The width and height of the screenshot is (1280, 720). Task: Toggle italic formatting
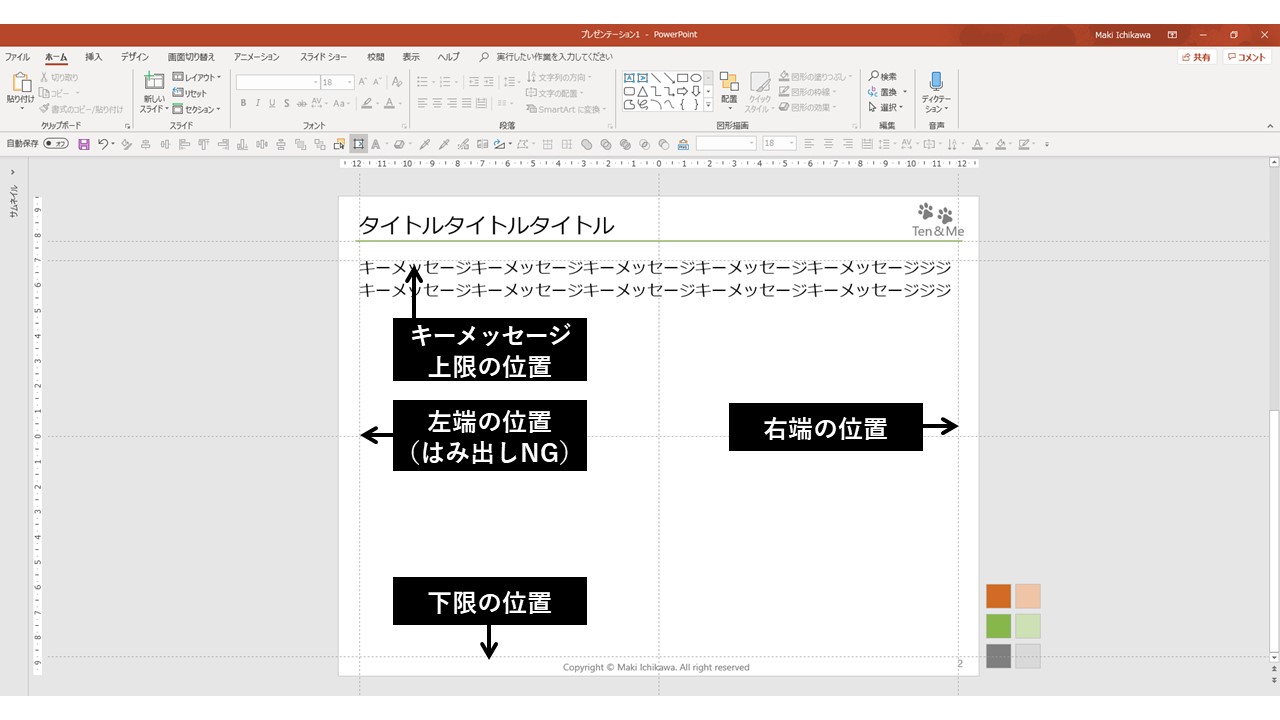click(257, 103)
